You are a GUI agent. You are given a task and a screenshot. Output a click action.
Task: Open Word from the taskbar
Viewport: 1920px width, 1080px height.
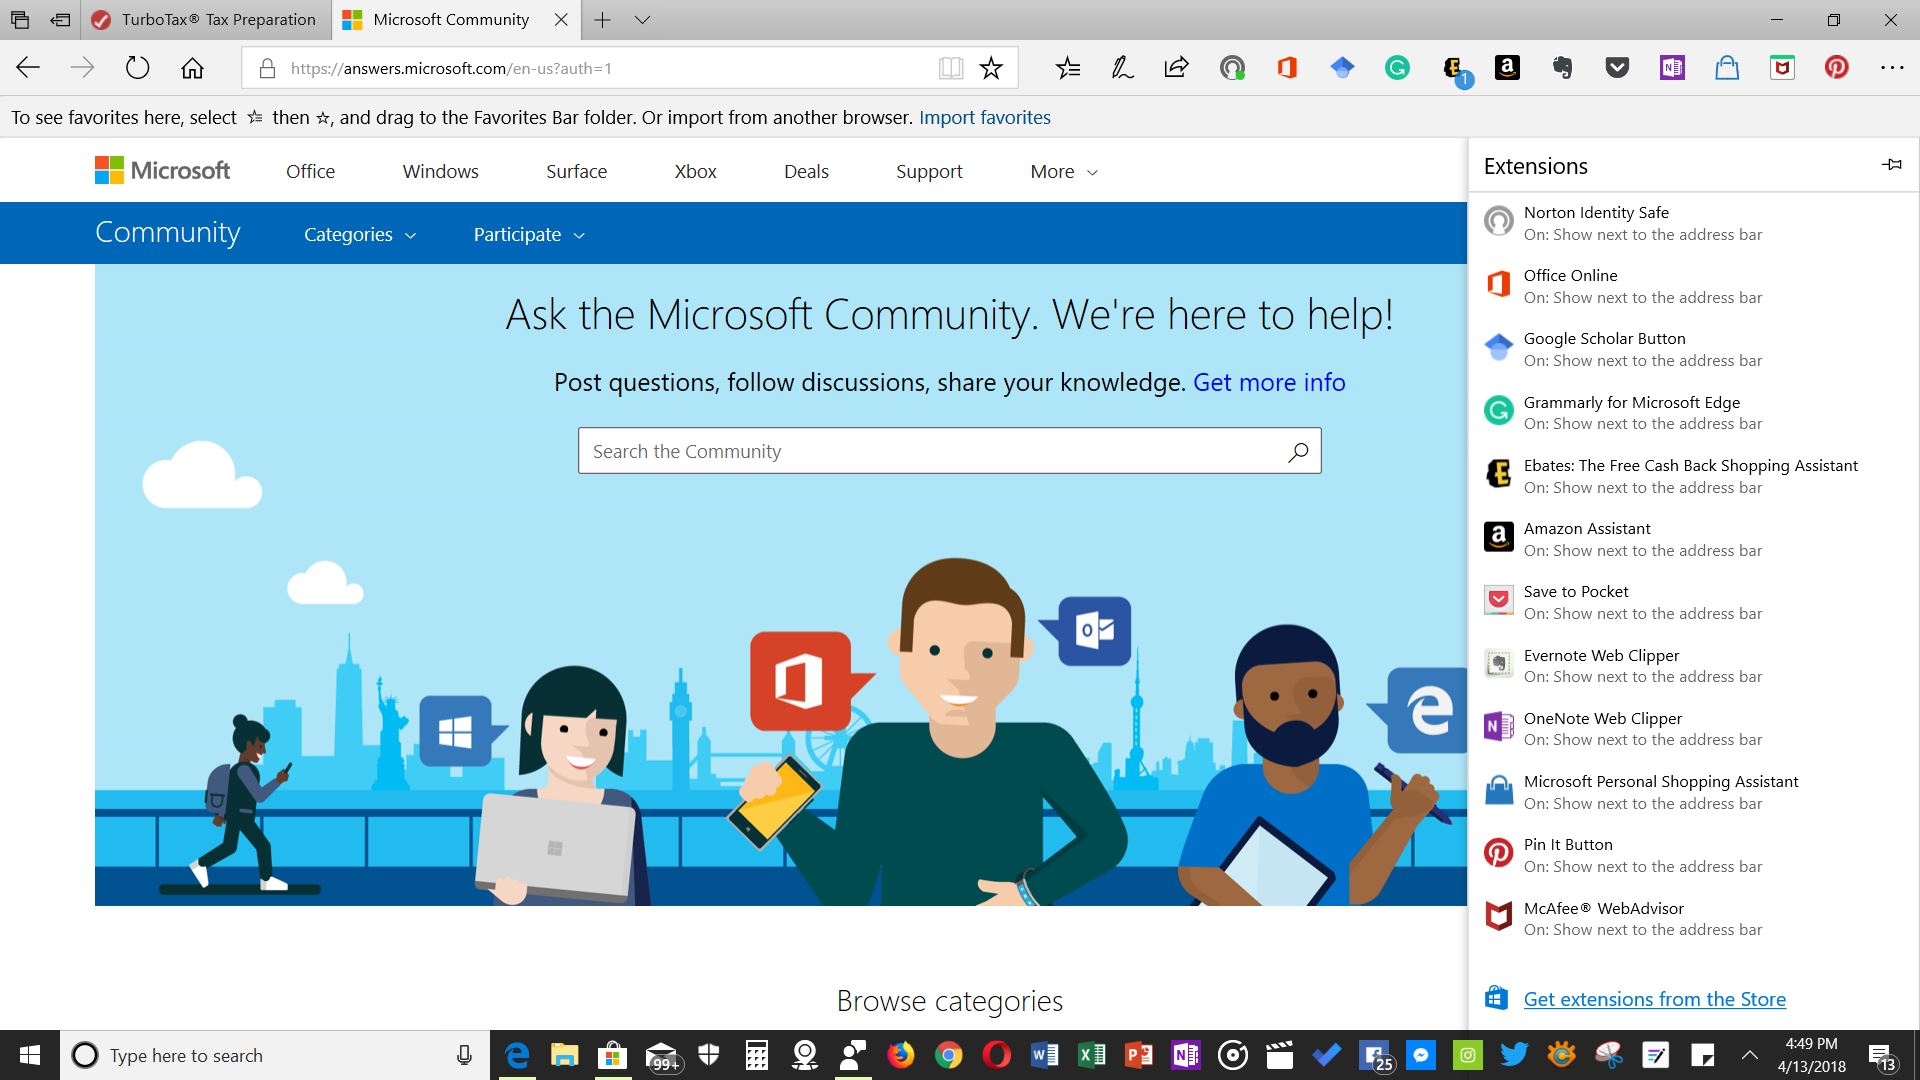pos(1044,1055)
